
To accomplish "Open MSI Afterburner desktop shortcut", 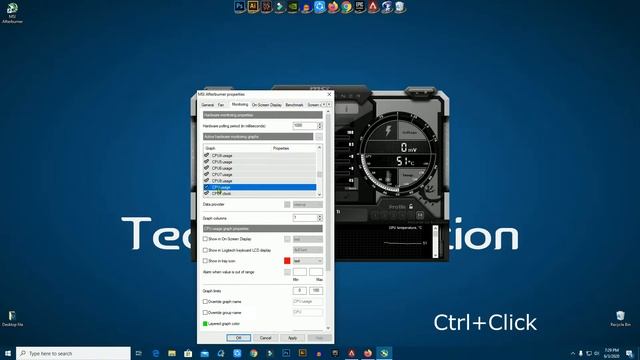I will coord(12,13).
